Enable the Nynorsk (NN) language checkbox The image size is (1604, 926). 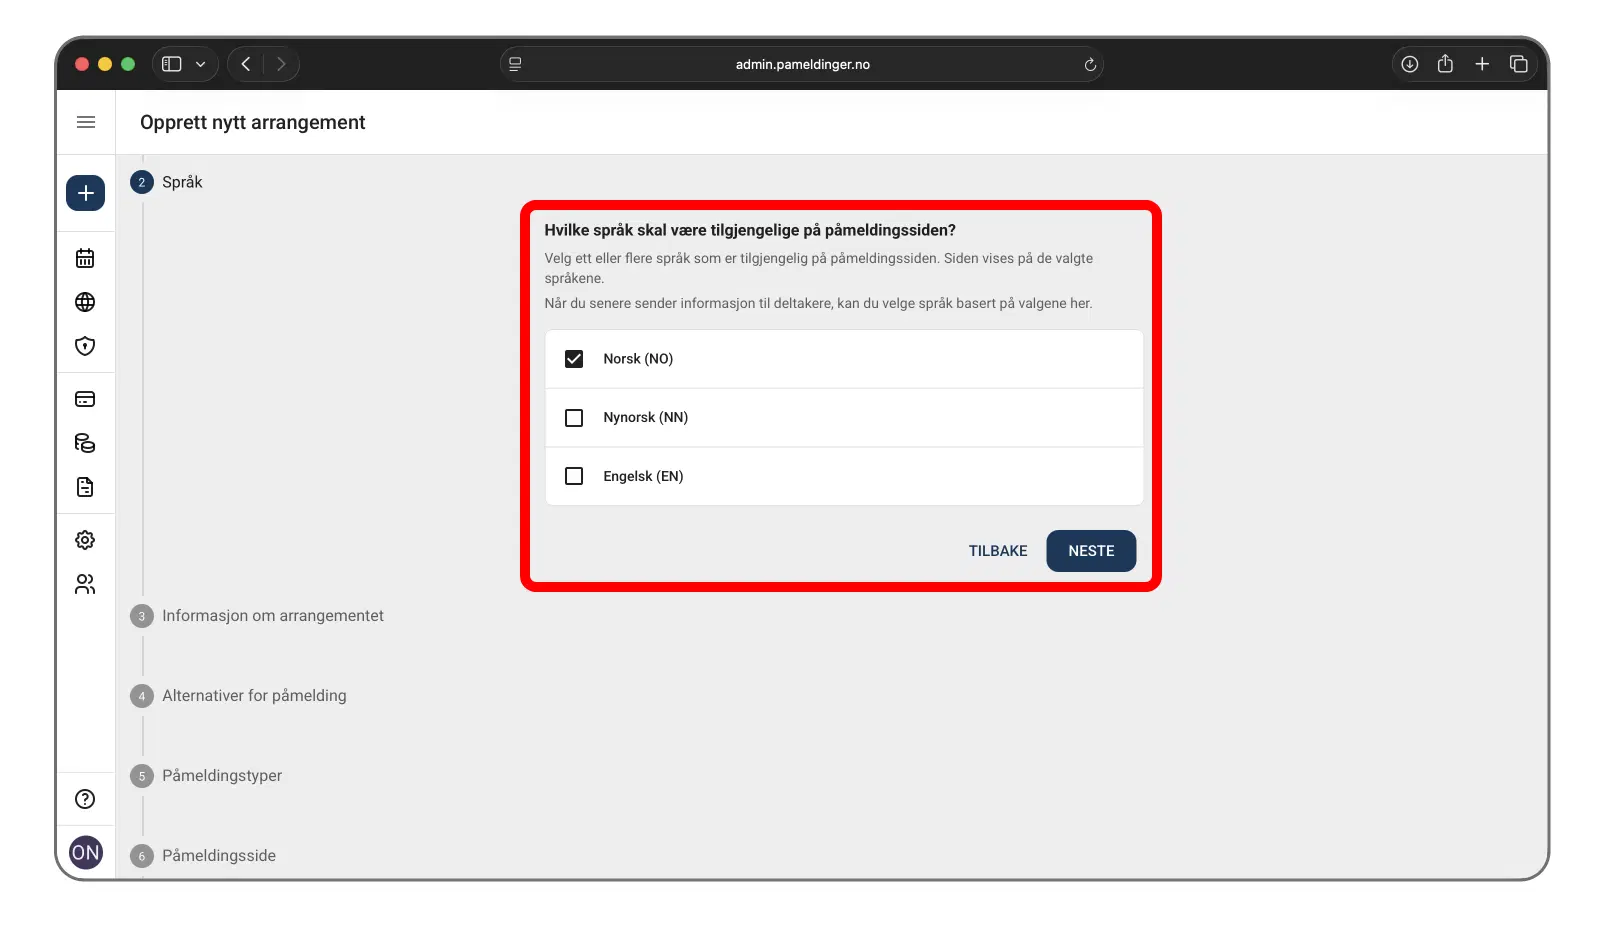(x=574, y=418)
